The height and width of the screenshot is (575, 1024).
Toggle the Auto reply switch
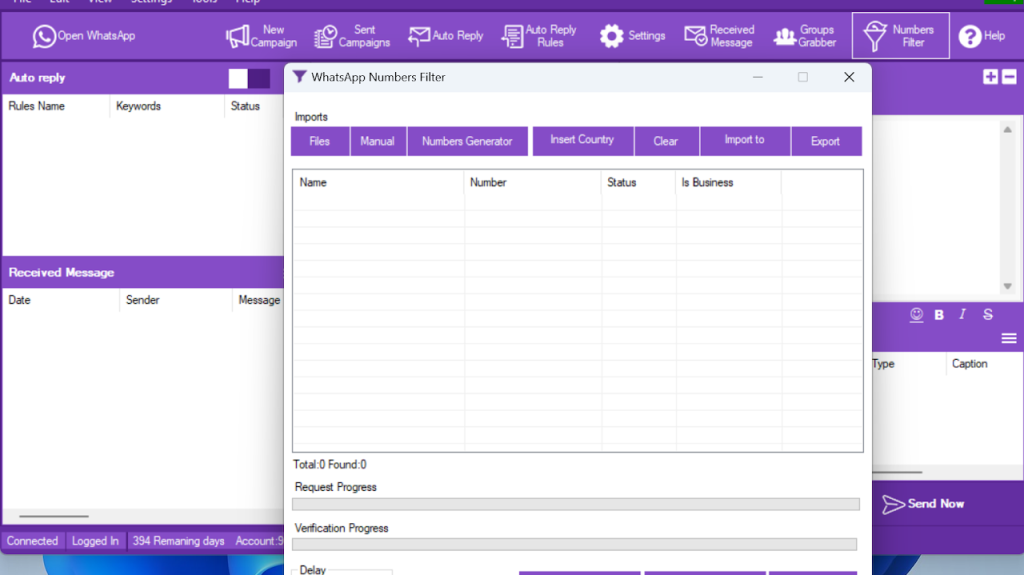click(249, 78)
